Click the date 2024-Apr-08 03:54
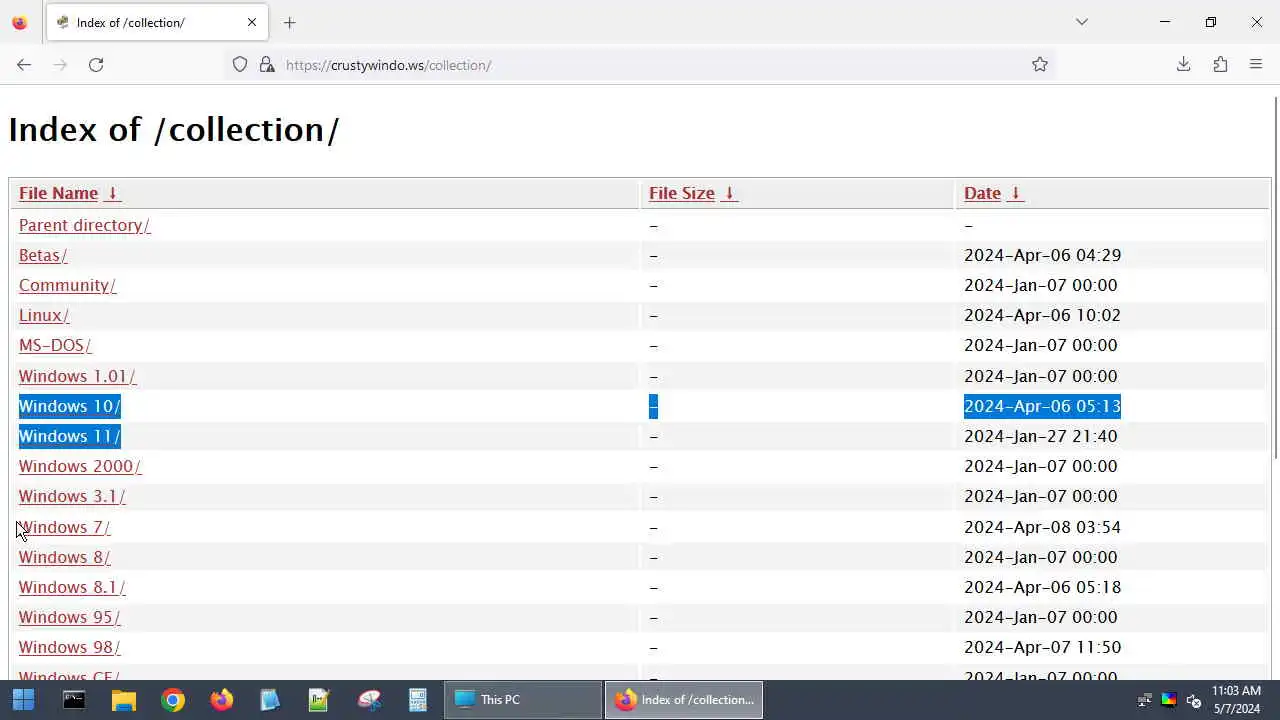Image resolution: width=1280 pixels, height=720 pixels. coord(1042,527)
